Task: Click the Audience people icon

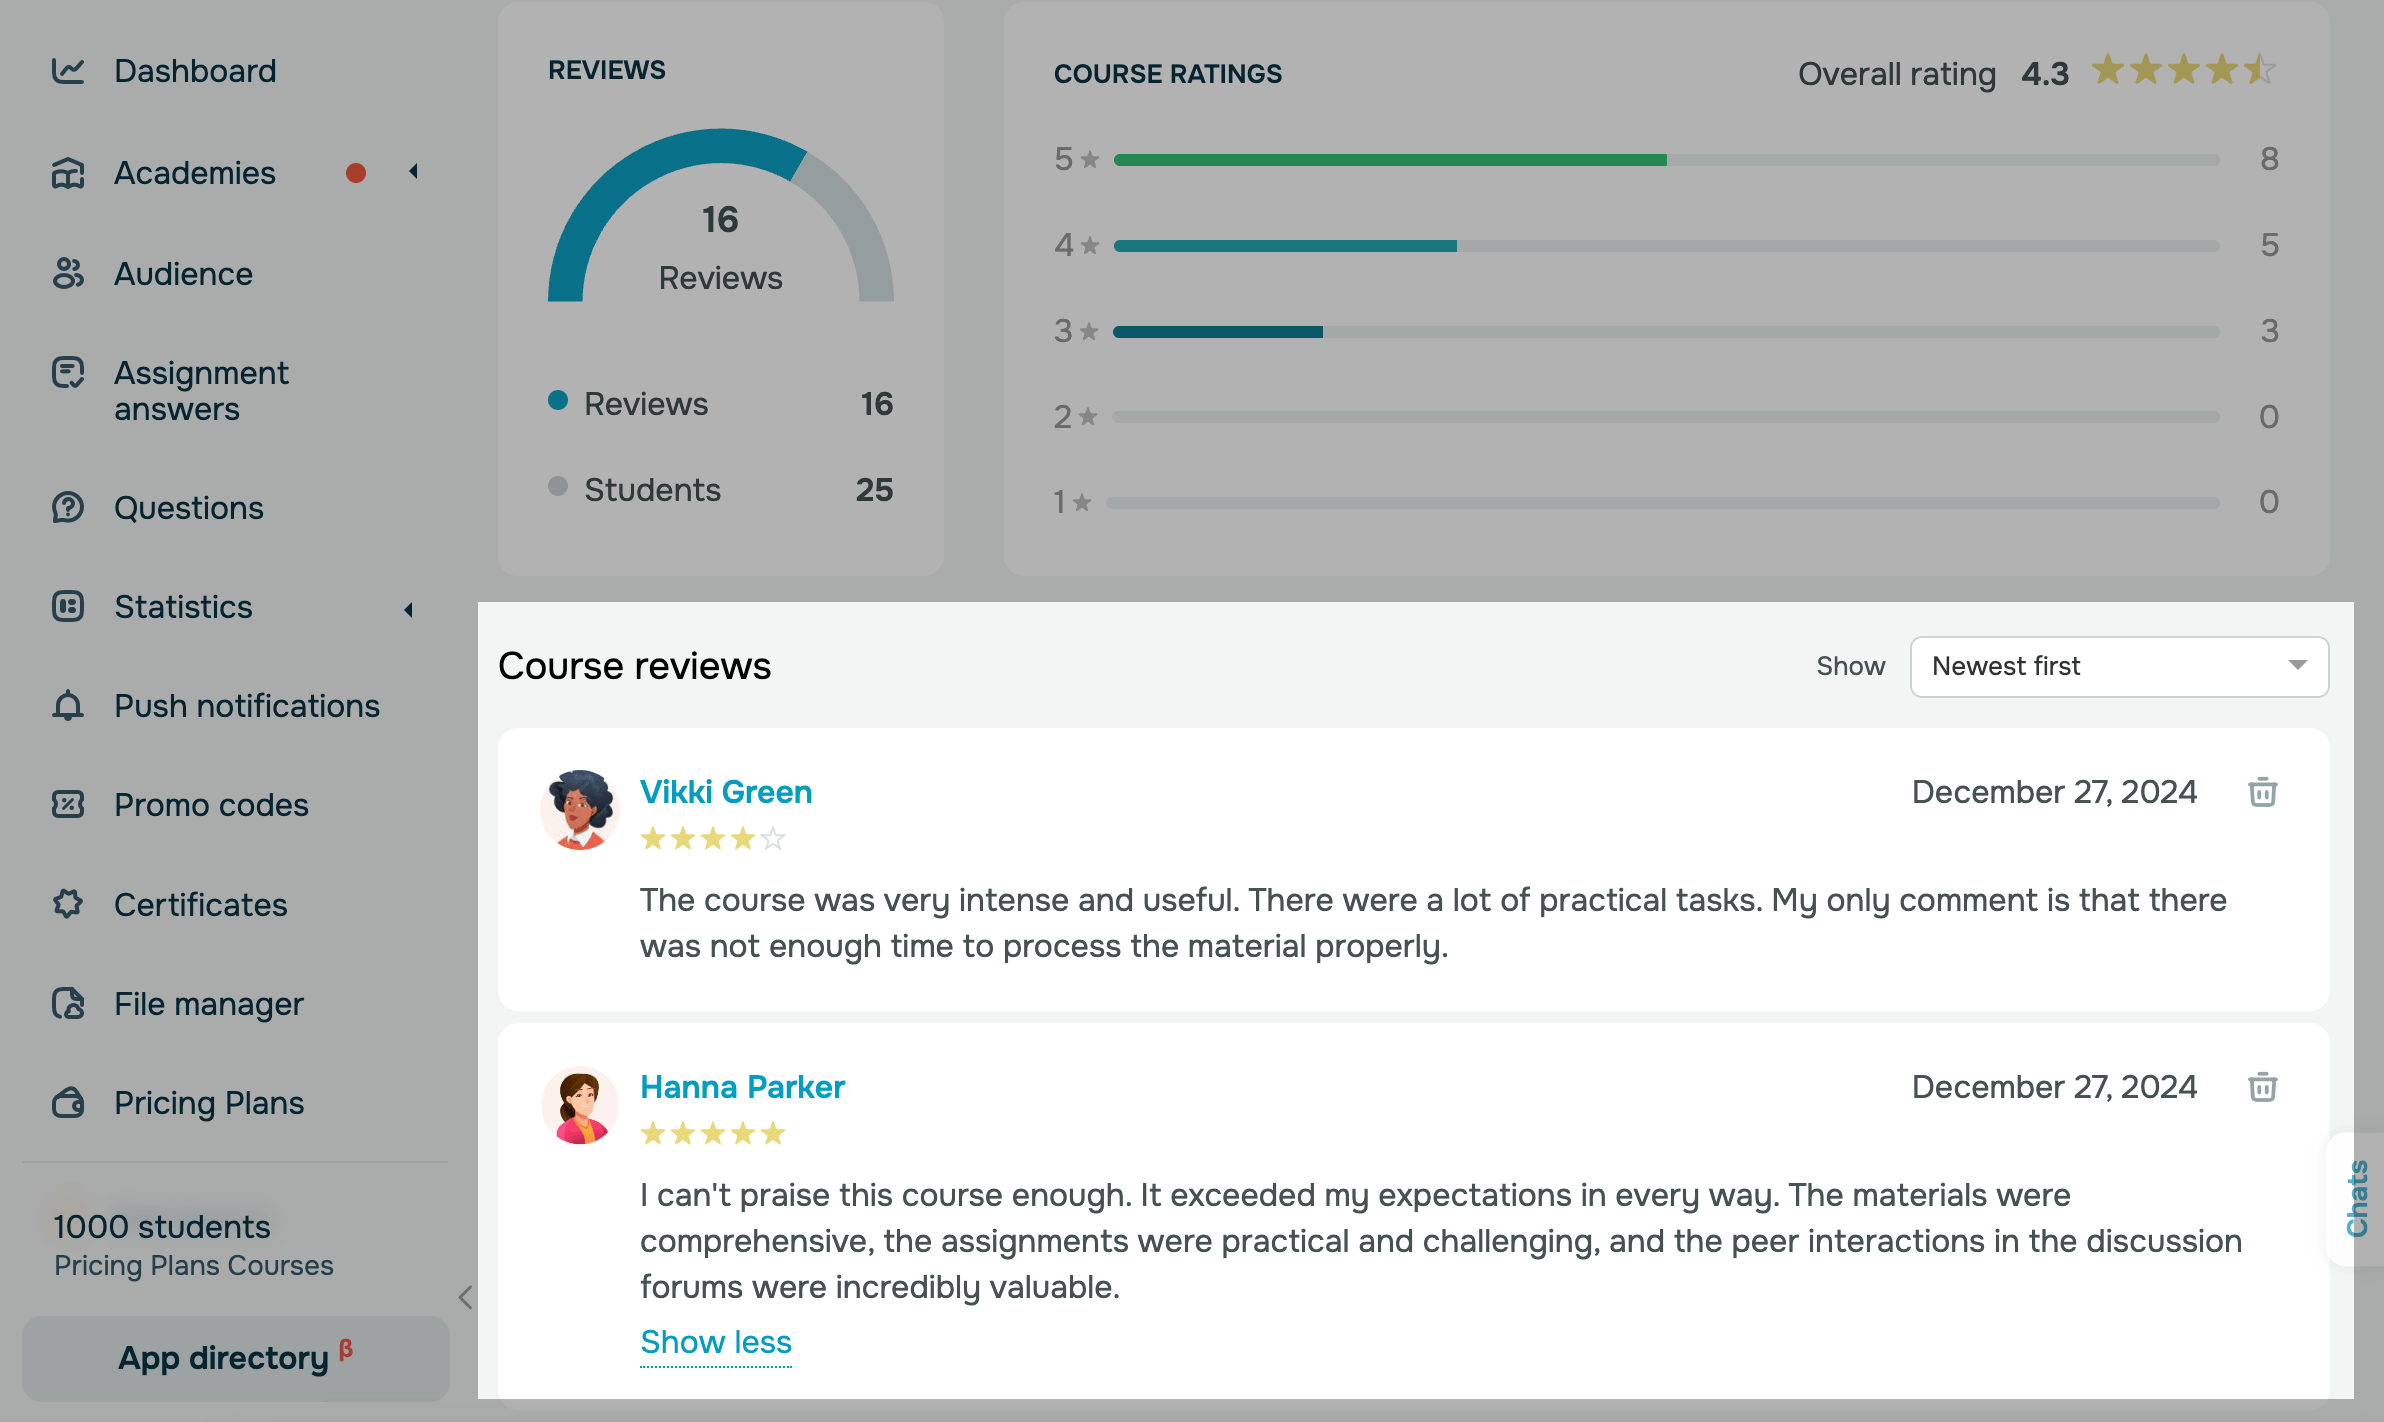Action: (68, 273)
